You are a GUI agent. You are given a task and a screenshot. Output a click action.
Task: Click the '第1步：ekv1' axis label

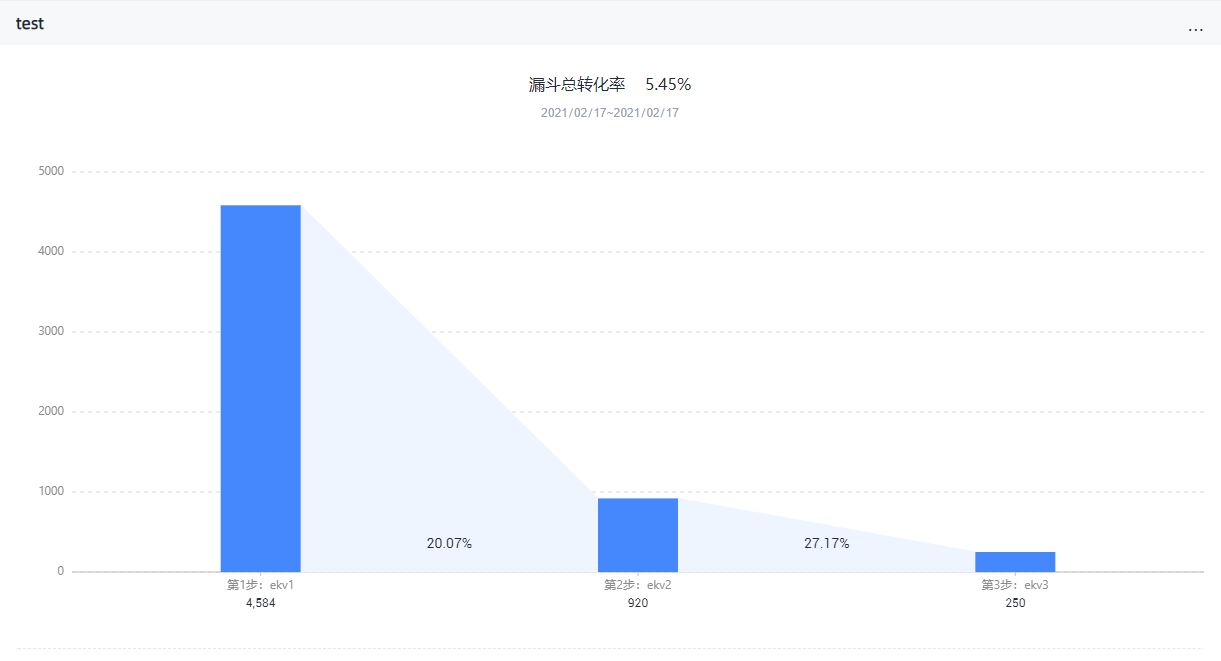260,585
